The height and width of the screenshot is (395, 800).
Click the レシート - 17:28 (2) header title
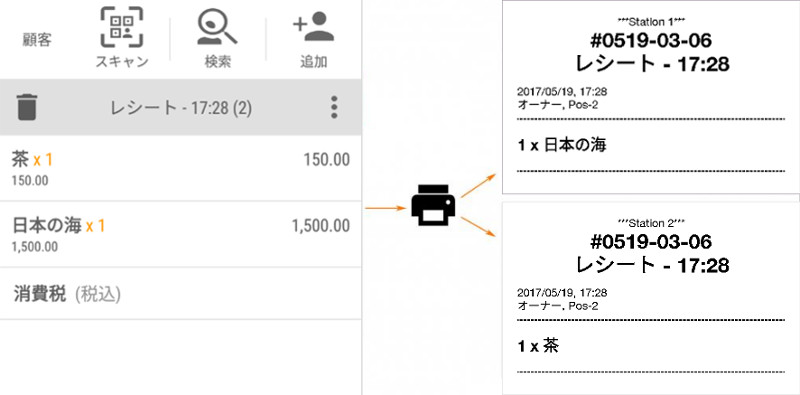[x=181, y=108]
